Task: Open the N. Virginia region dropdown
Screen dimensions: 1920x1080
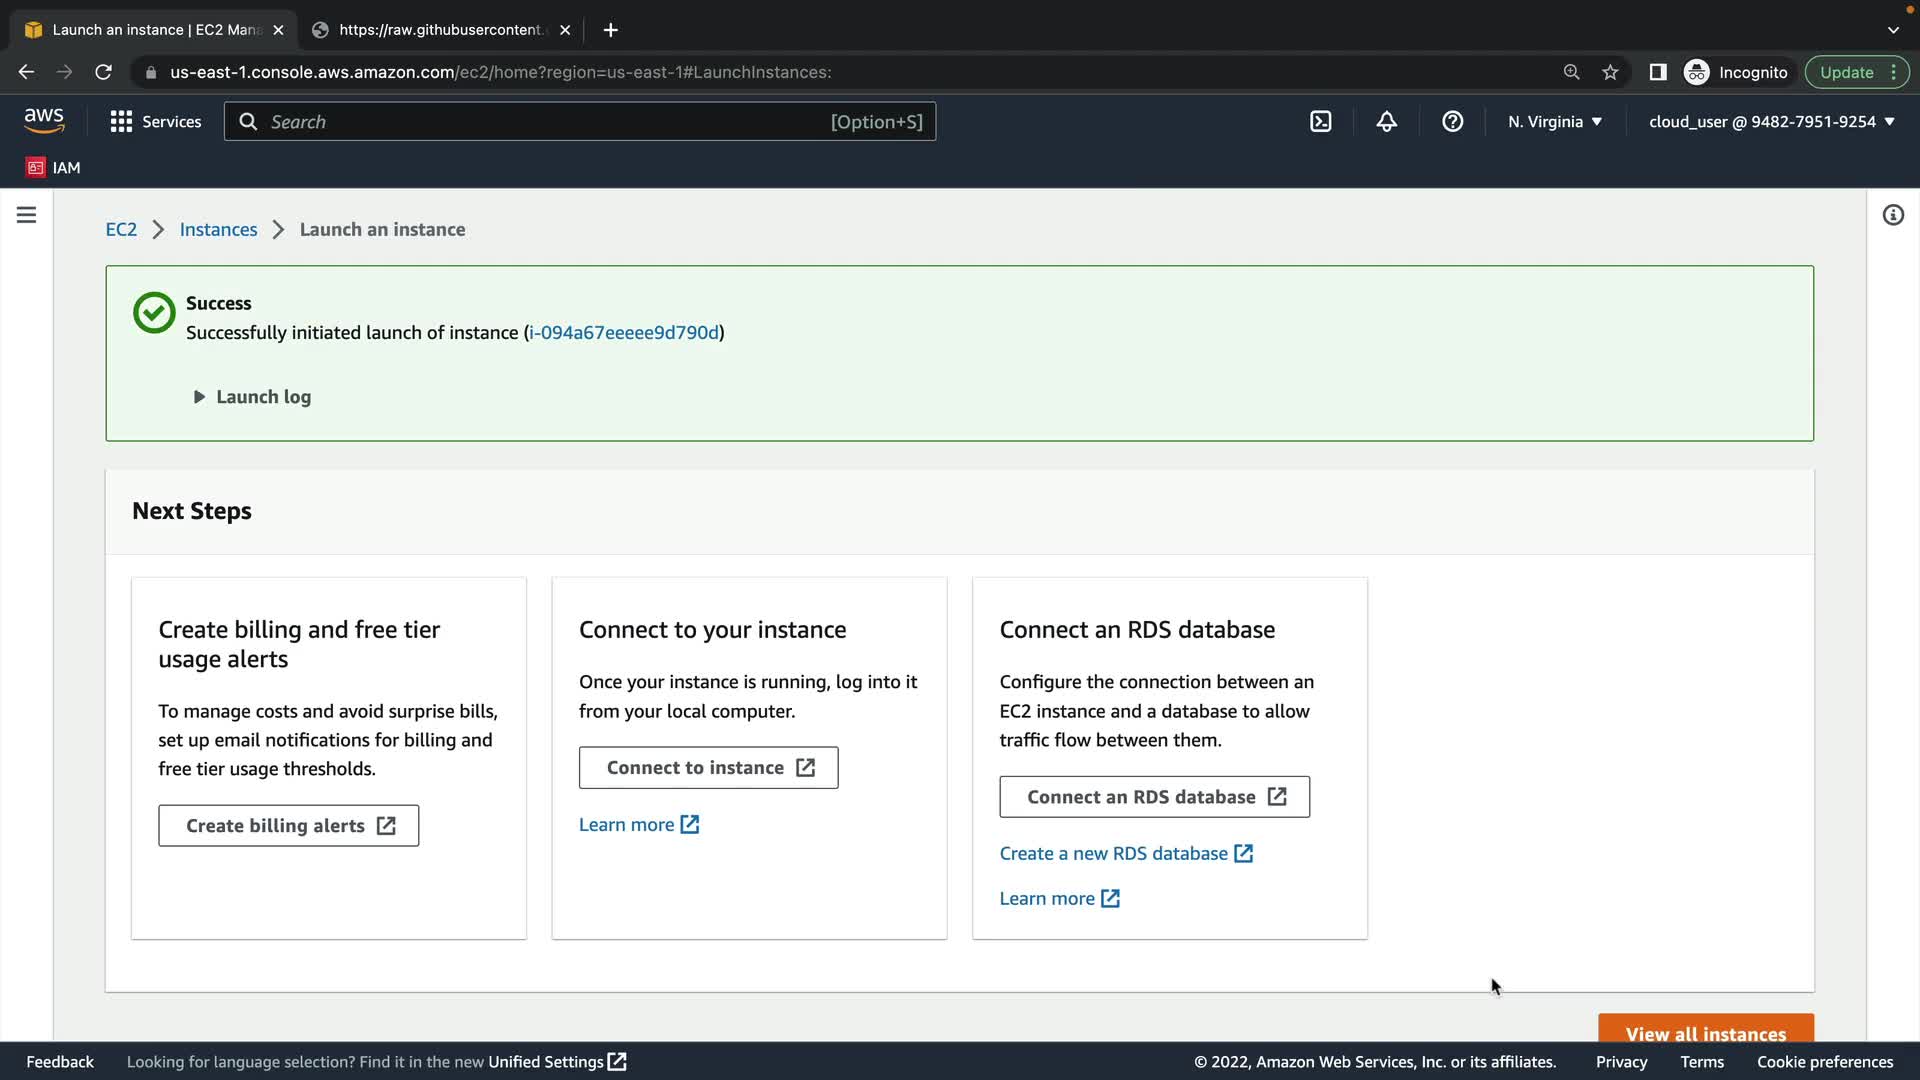Action: pos(1554,122)
